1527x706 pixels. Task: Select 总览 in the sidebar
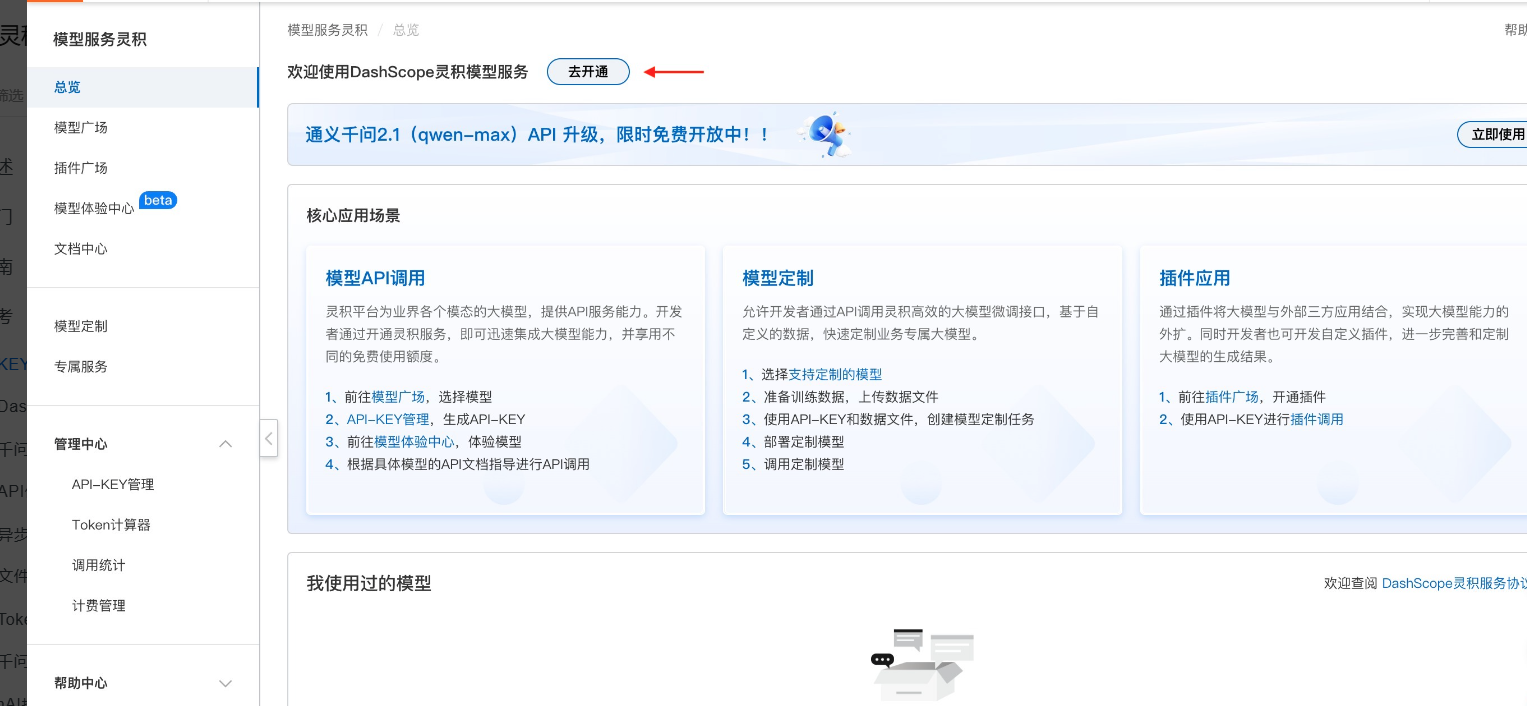click(x=66, y=87)
